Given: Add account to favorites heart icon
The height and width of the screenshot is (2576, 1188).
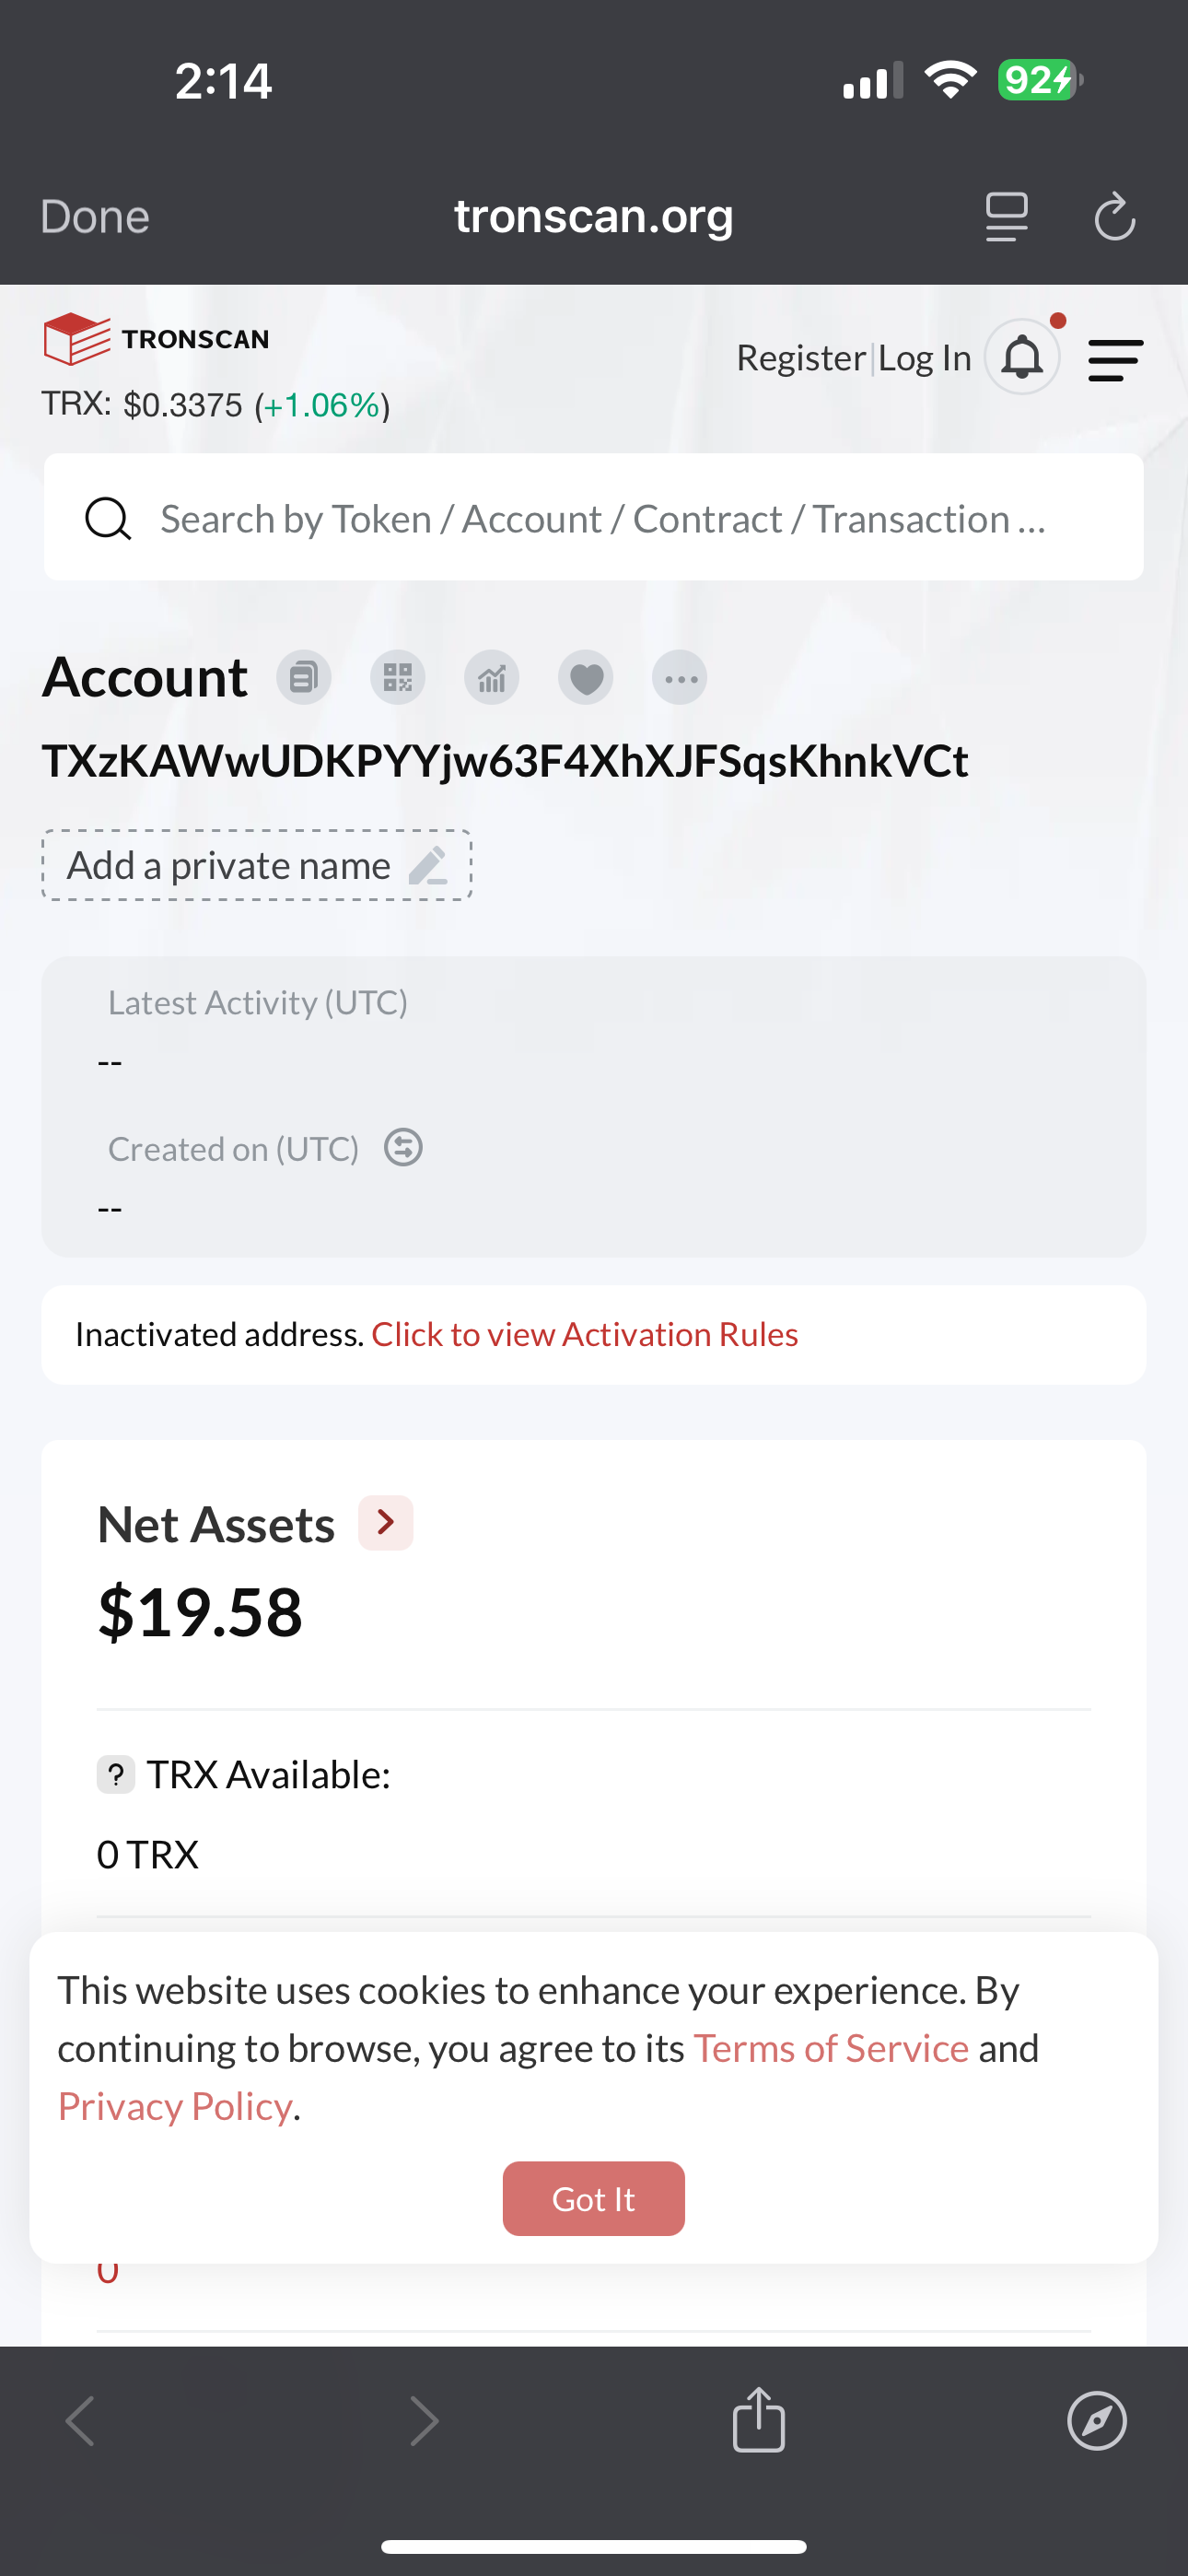Looking at the screenshot, I should pos(586,678).
